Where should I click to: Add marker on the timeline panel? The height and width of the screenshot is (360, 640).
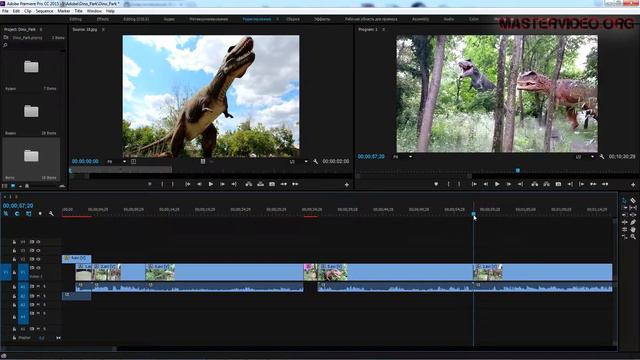[x=40, y=213]
